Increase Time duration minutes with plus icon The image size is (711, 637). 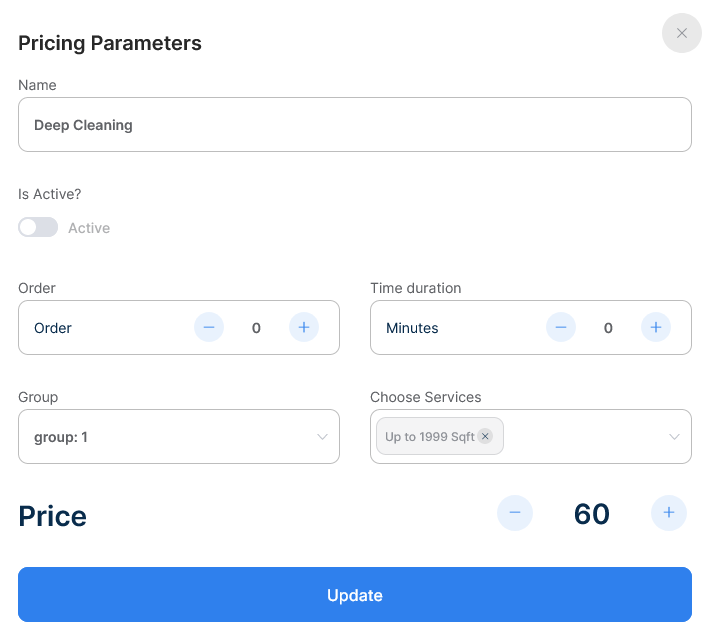click(656, 327)
